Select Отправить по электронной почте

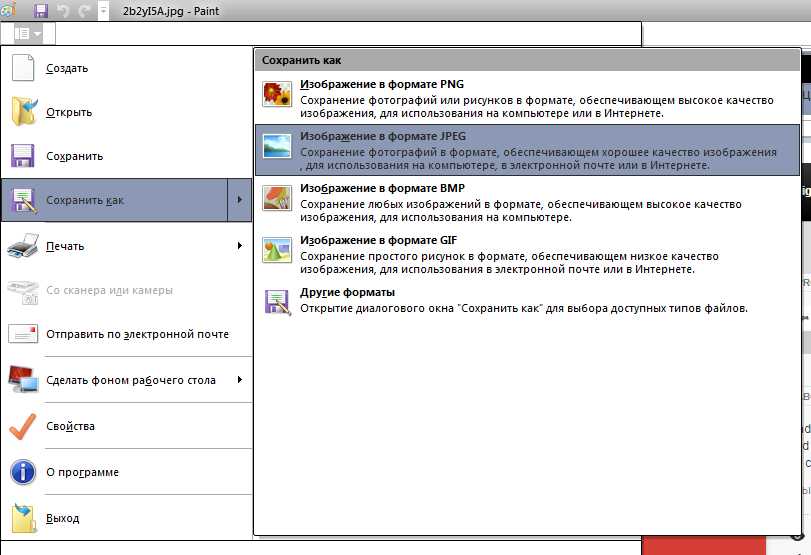tap(126, 334)
